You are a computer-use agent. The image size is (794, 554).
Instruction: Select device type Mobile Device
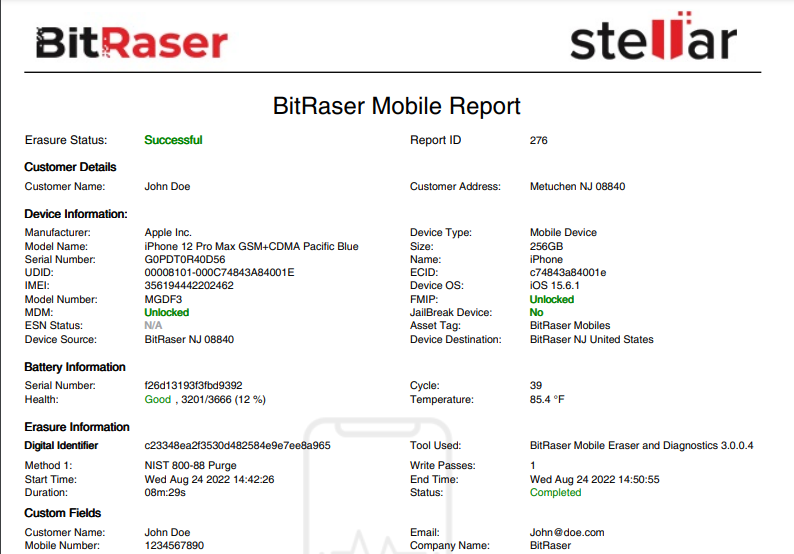pyautogui.click(x=563, y=232)
